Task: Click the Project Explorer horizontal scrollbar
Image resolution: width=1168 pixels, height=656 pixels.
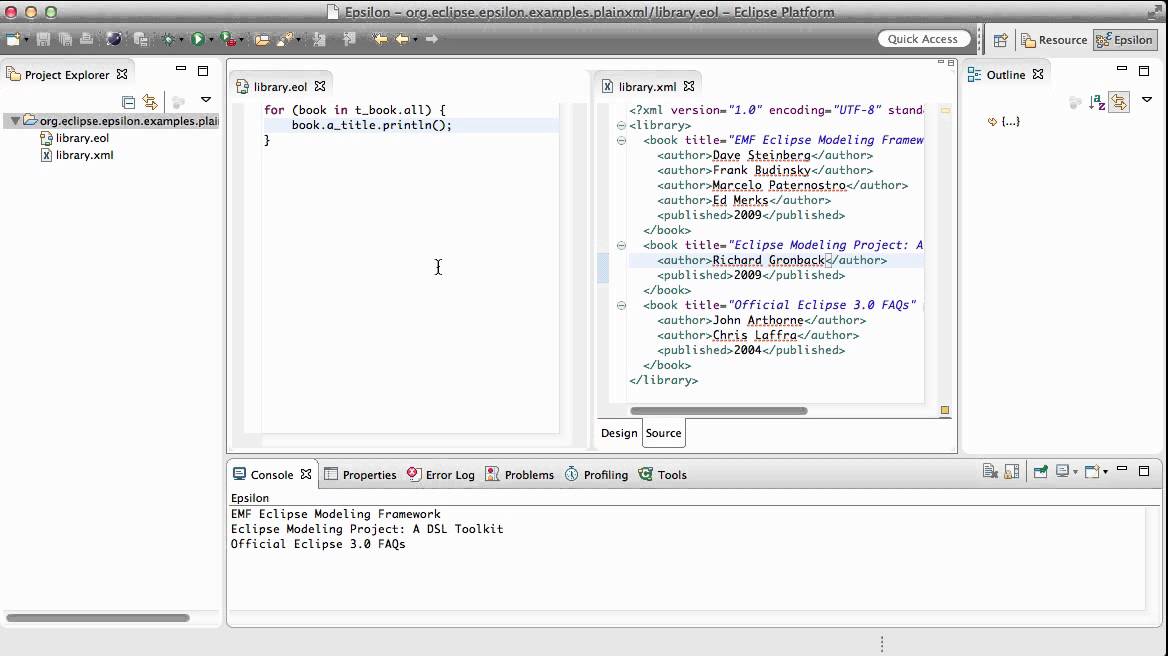Action: pyautogui.click(x=98, y=617)
